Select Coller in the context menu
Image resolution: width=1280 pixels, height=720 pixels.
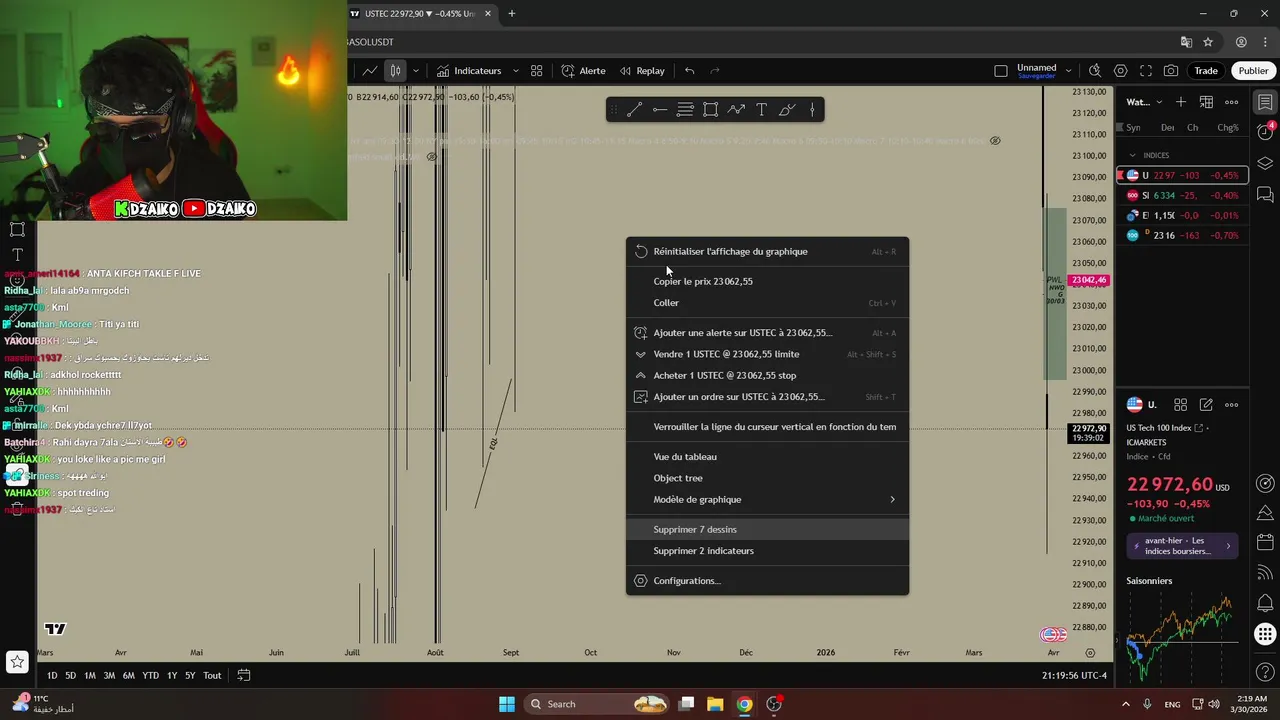(x=767, y=302)
